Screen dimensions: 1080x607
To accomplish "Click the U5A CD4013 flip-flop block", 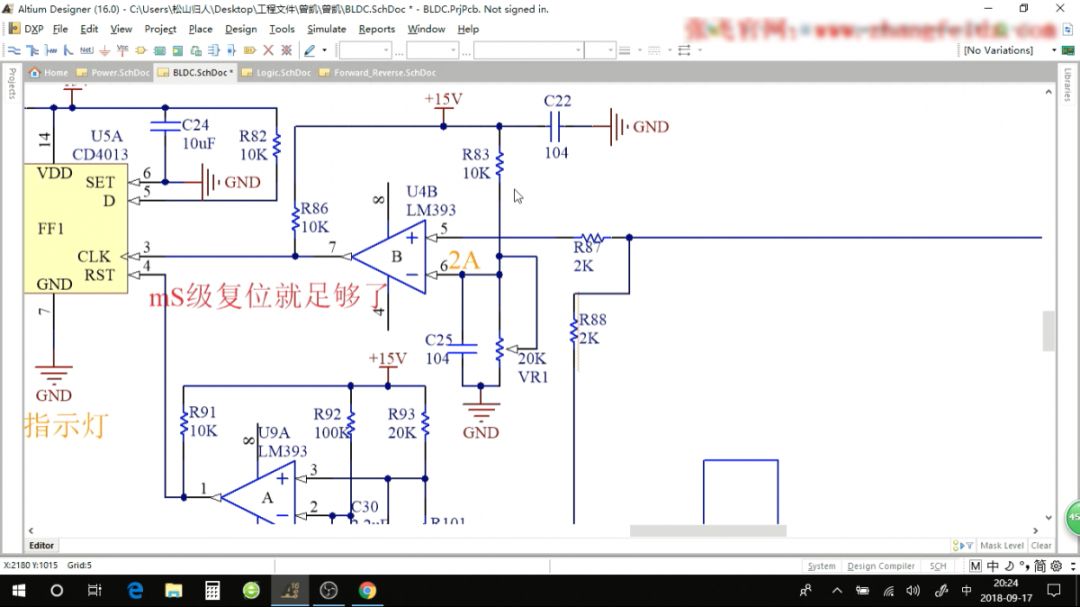I will click(x=76, y=228).
